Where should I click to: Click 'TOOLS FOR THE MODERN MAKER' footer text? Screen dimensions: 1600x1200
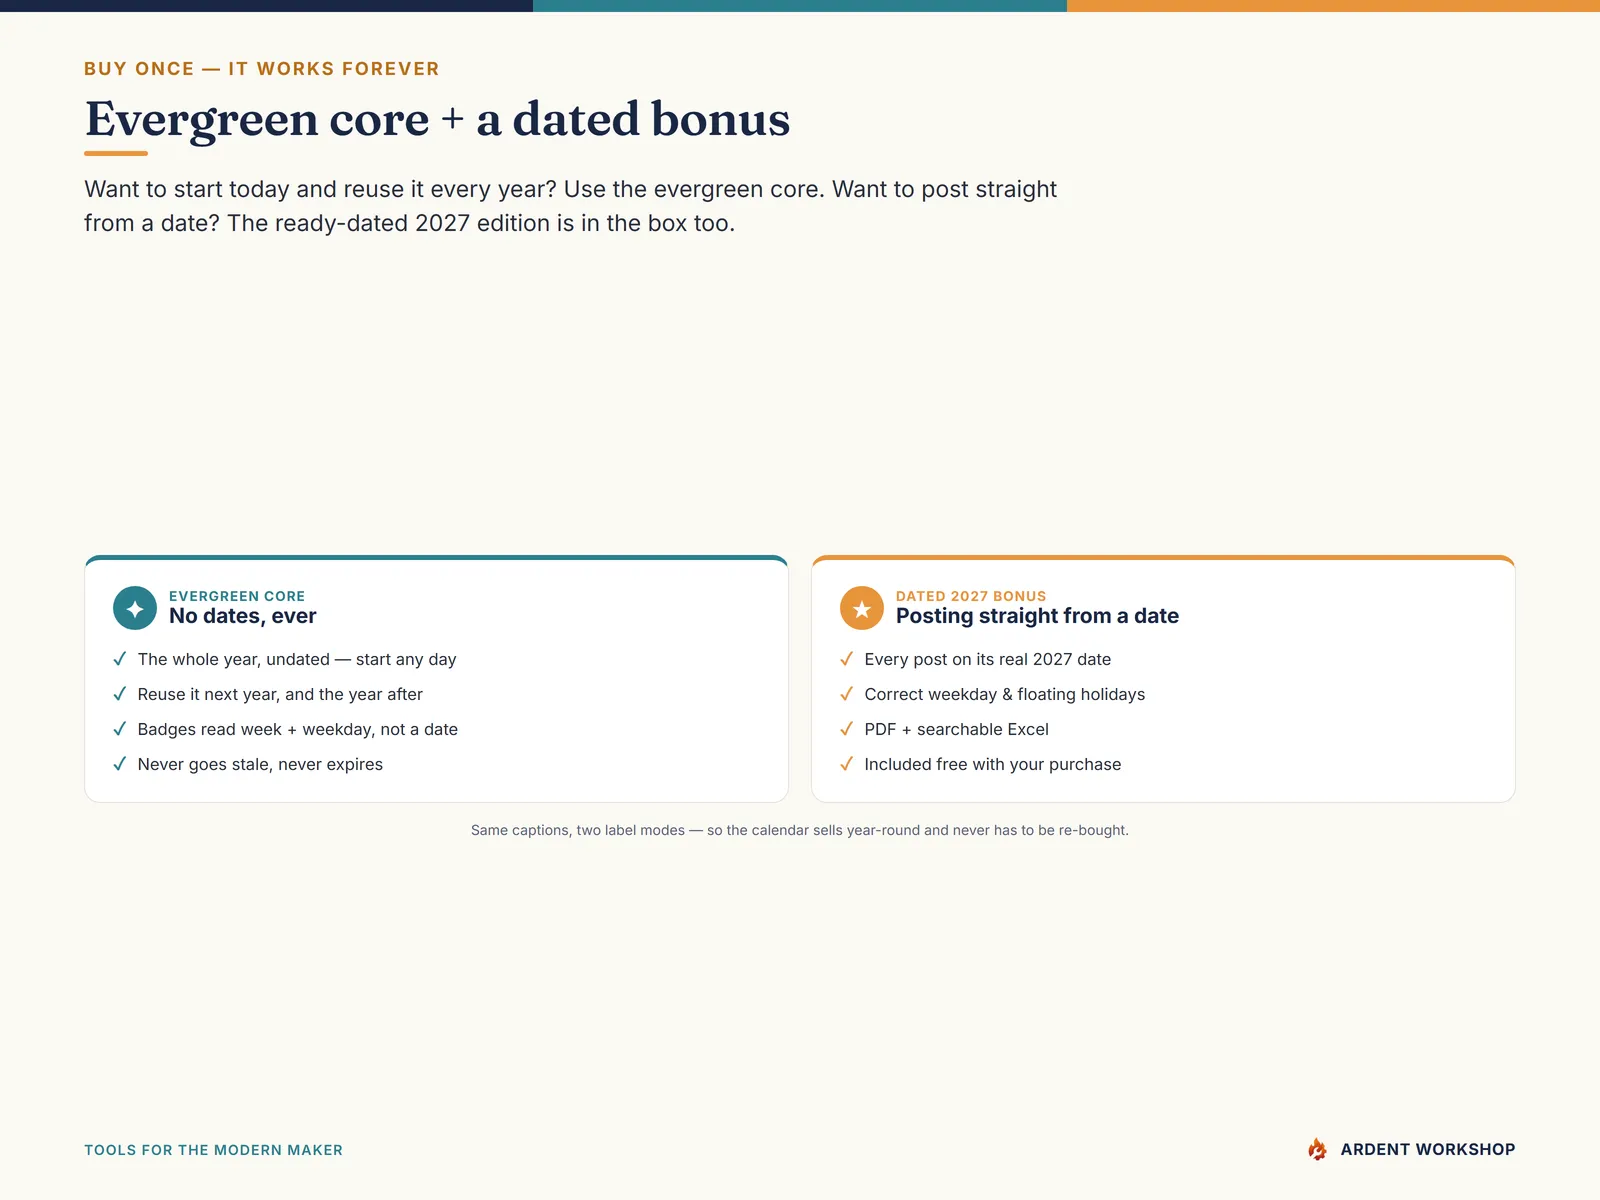click(x=213, y=1150)
